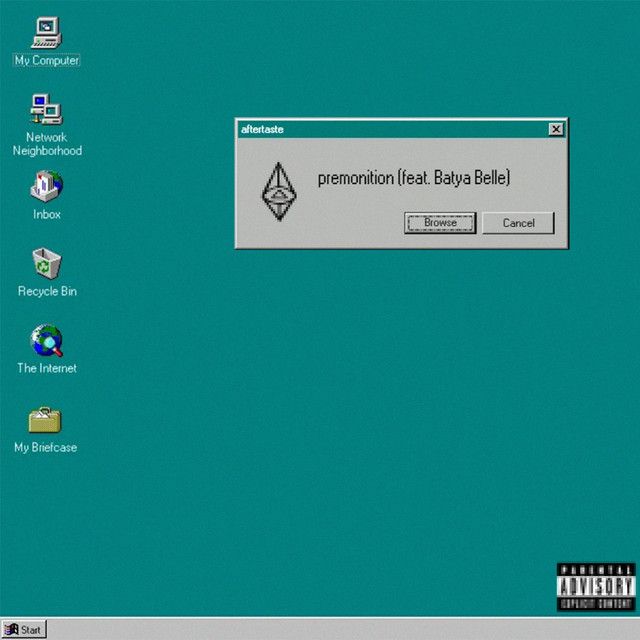The width and height of the screenshot is (640, 640).
Task: Open the My Briefcase icon
Action: pos(45,420)
